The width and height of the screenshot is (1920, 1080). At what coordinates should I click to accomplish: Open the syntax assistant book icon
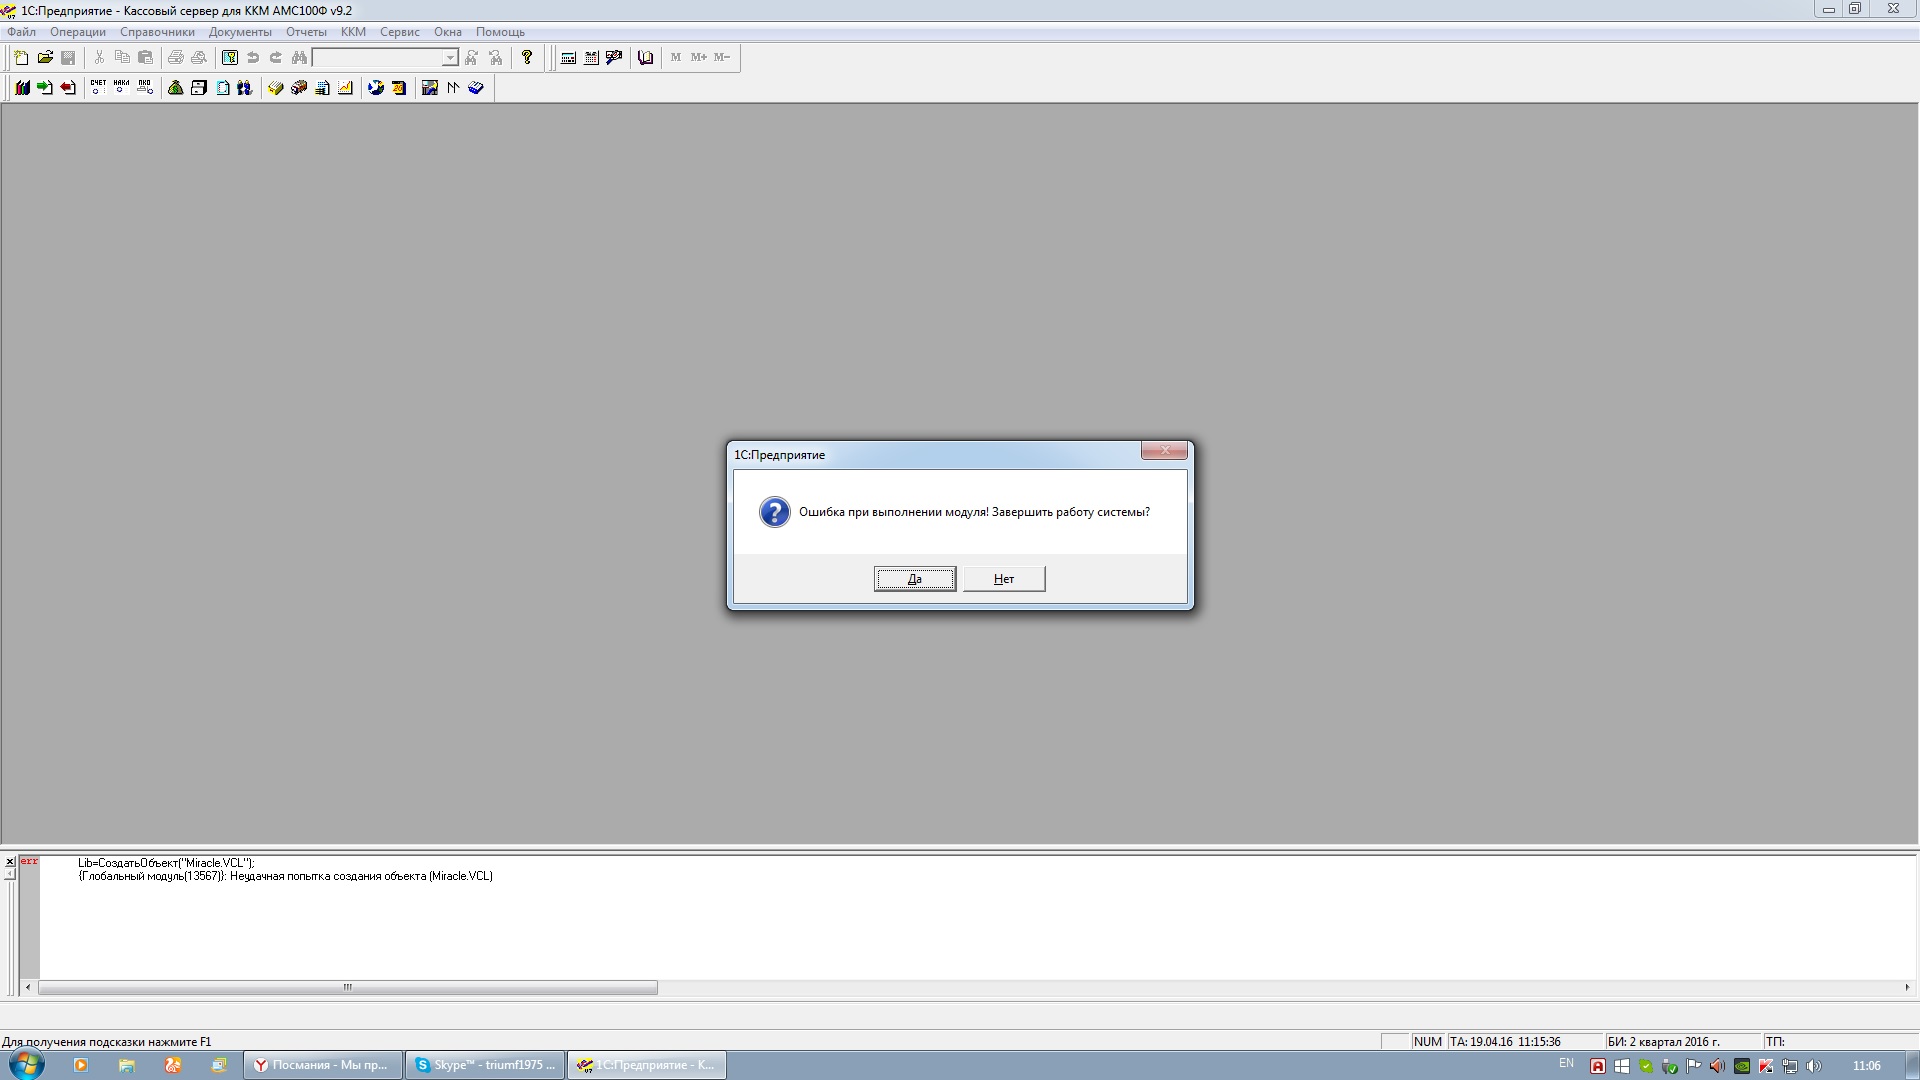click(645, 58)
